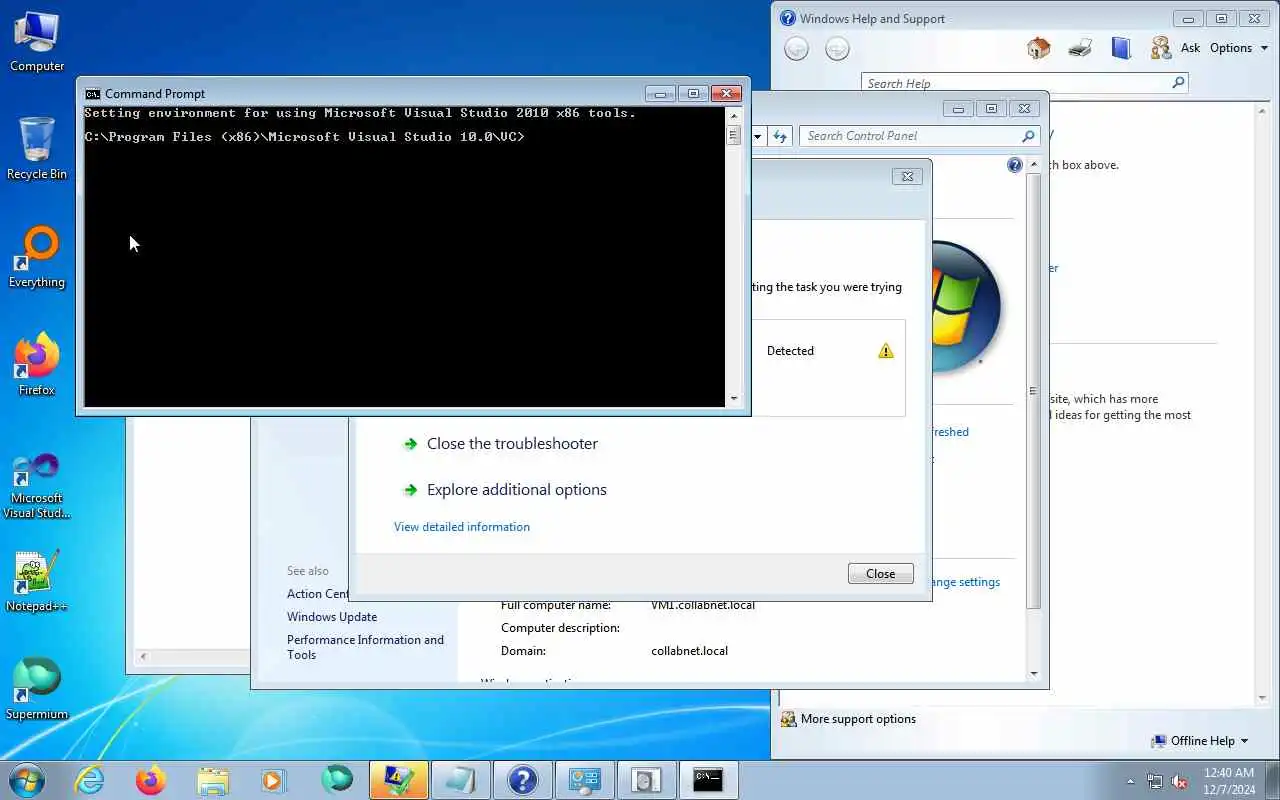Click Close the troubleshooter option
1280x800 pixels.
pos(512,444)
